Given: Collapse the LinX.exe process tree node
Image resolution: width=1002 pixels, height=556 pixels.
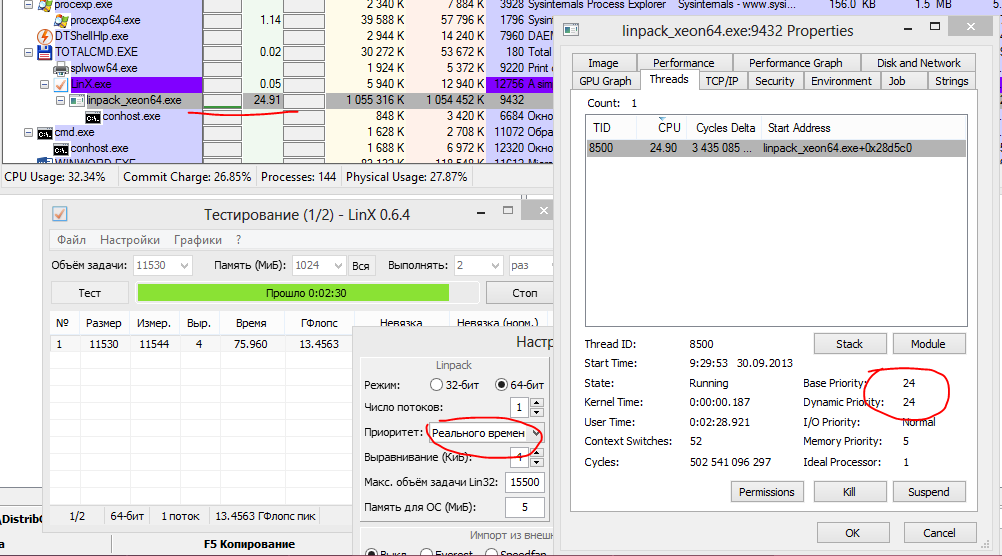Looking at the screenshot, I should pyautogui.click(x=44, y=84).
